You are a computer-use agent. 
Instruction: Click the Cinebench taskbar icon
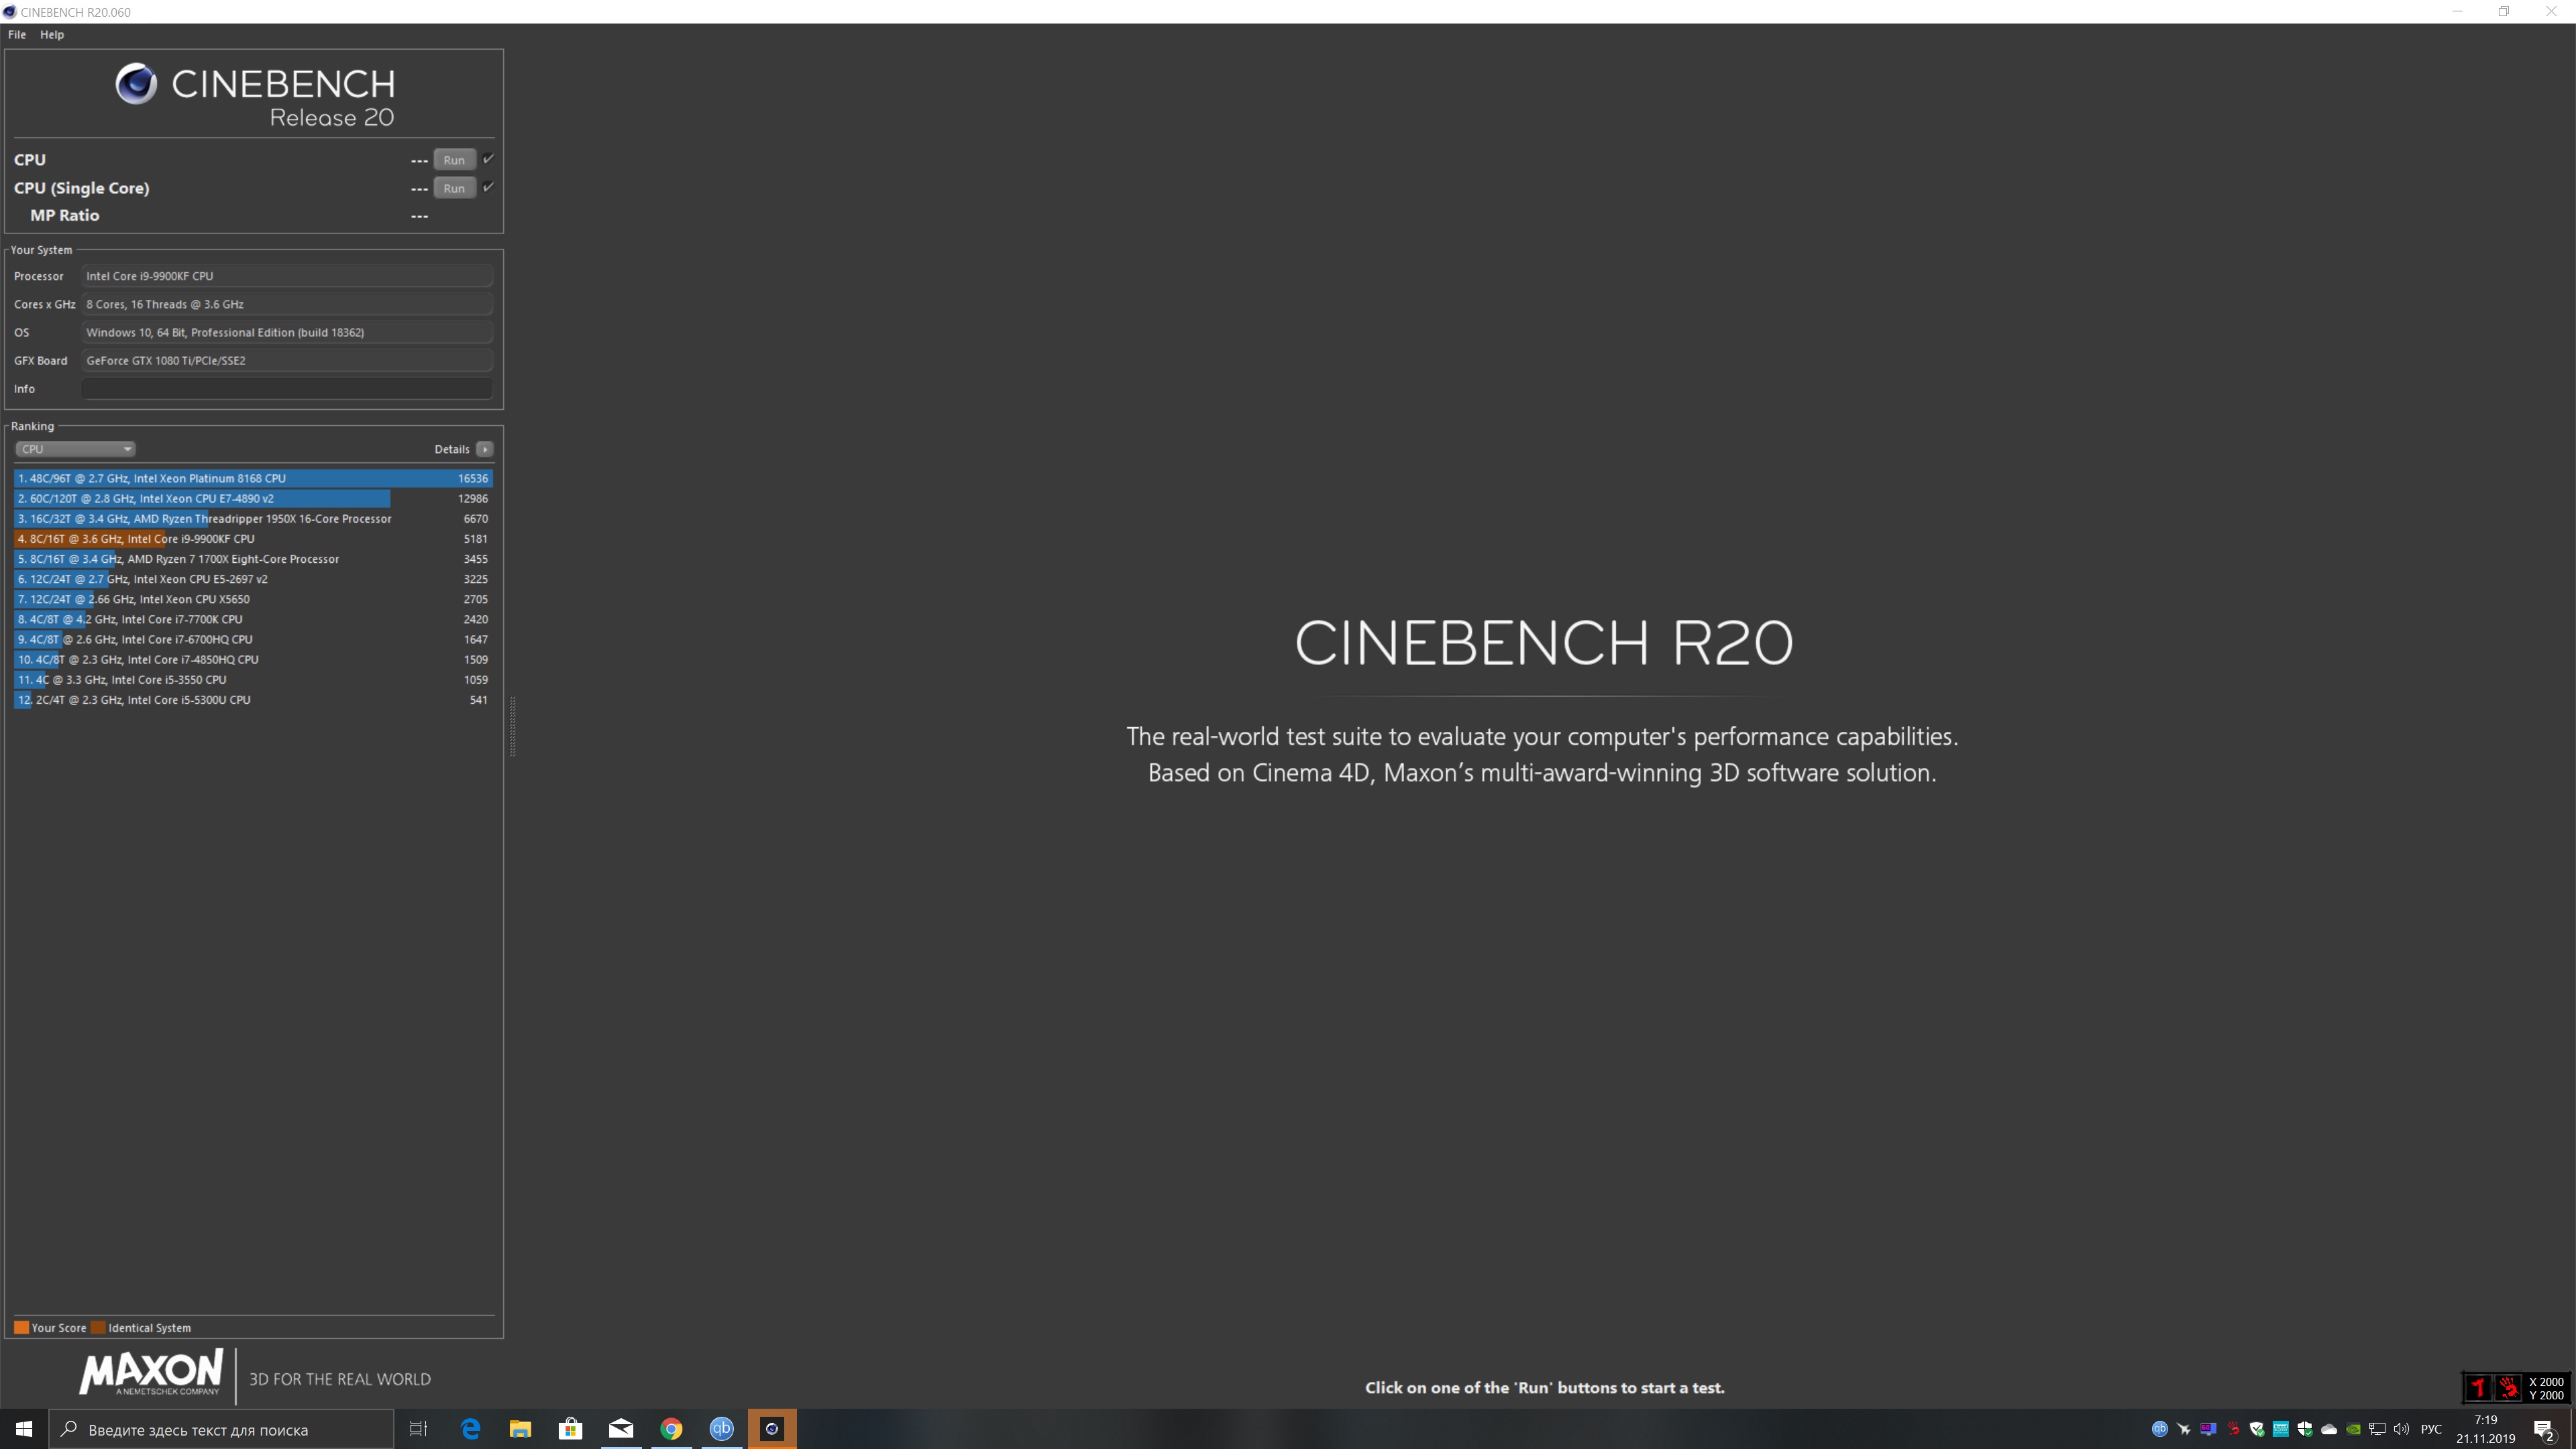pos(771,1429)
